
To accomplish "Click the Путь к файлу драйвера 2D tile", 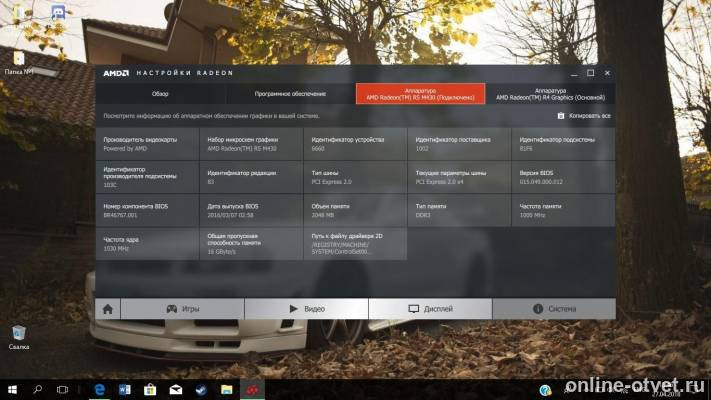I will pyautogui.click(x=355, y=244).
